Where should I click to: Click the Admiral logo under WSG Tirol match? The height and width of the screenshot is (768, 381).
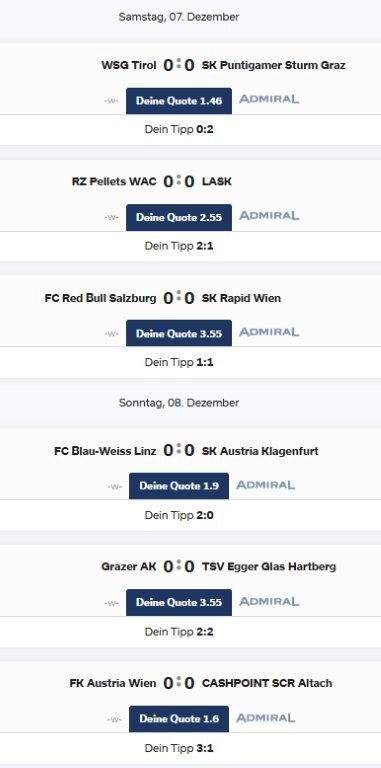[x=269, y=99]
